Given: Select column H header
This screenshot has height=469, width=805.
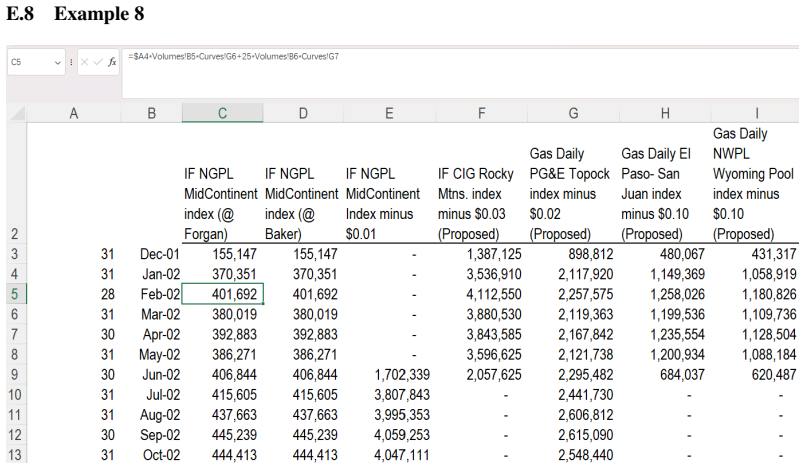Looking at the screenshot, I should [665, 113].
